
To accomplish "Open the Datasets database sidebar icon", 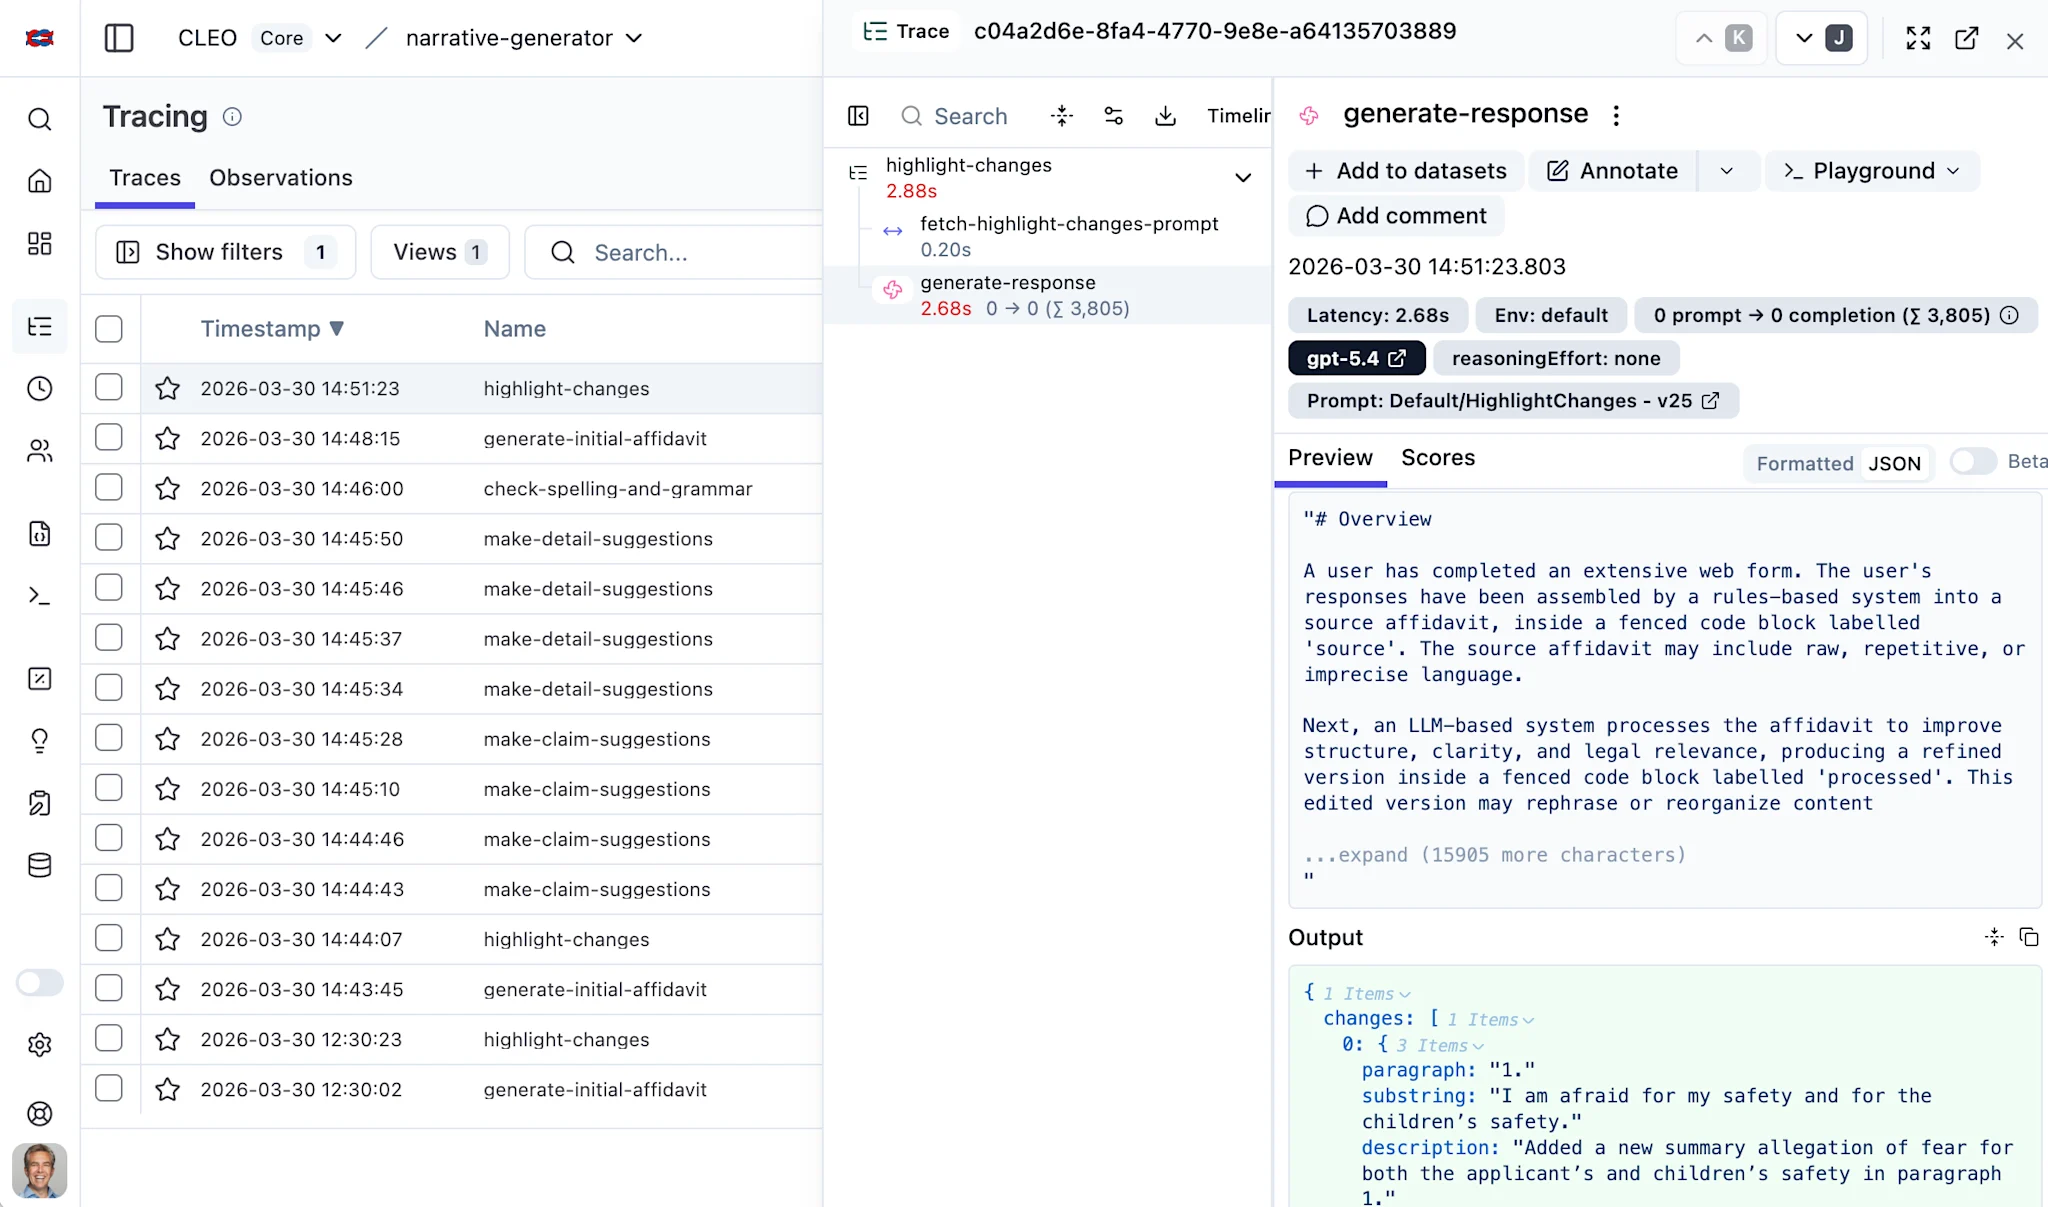I will tap(40, 865).
